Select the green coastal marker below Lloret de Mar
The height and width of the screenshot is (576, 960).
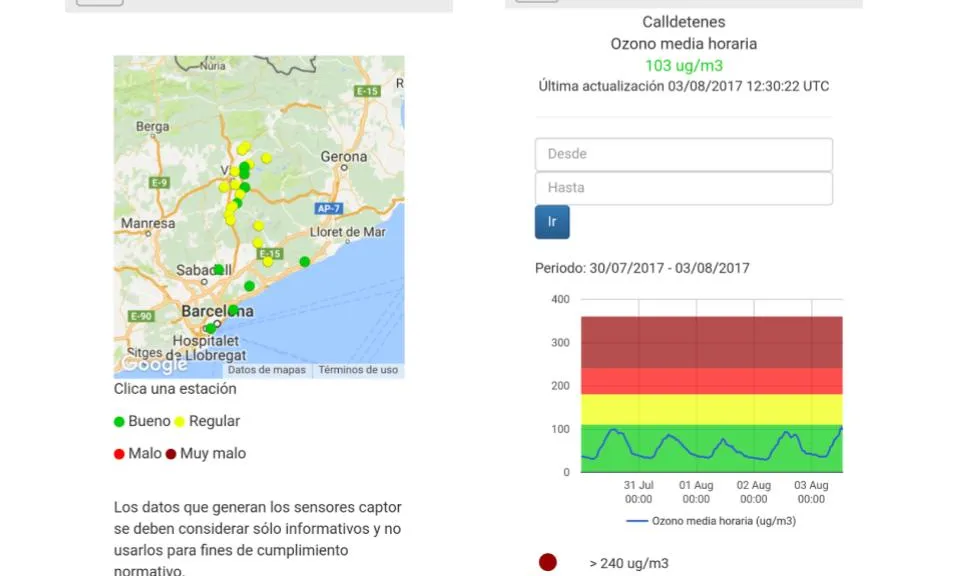pyautogui.click(x=304, y=262)
